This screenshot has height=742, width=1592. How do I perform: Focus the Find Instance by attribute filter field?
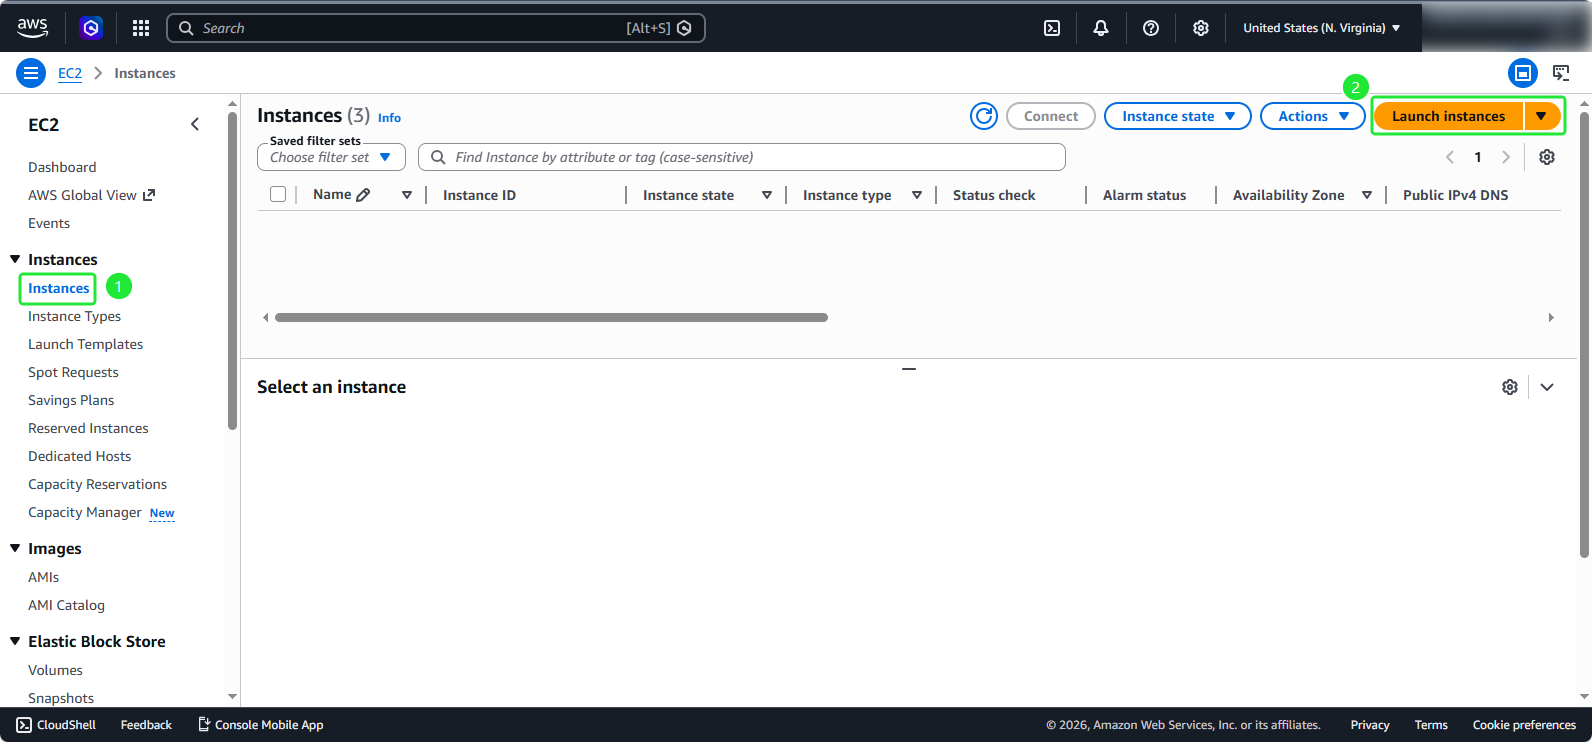coord(741,157)
